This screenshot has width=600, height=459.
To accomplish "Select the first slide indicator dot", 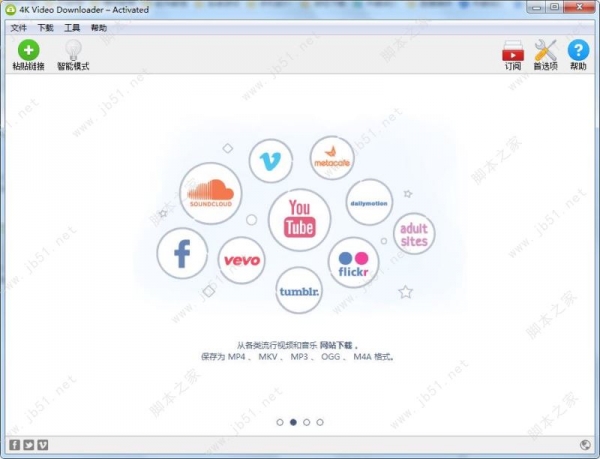I will tap(280, 422).
